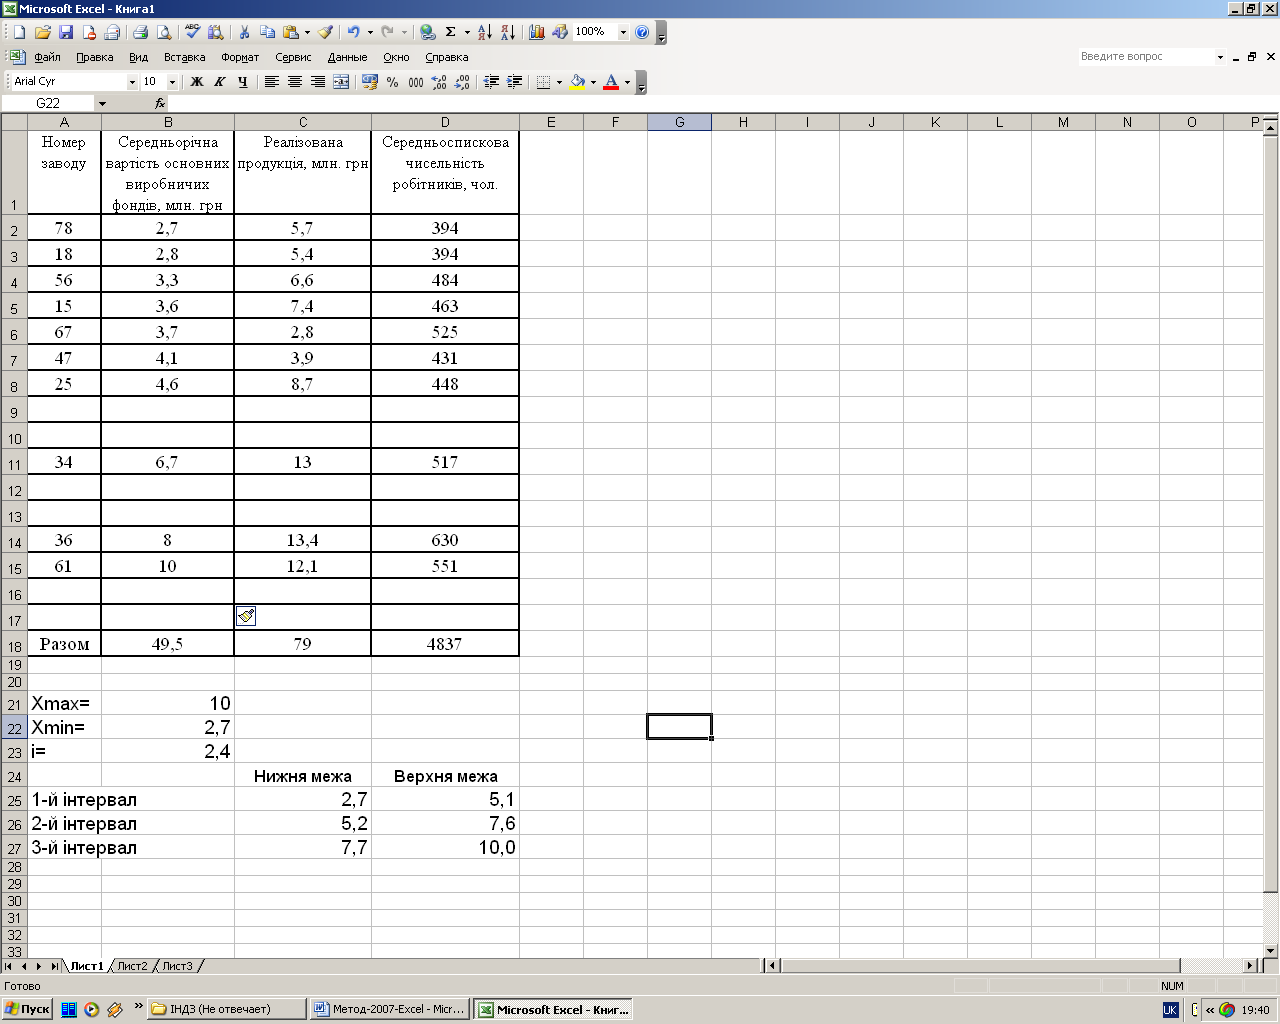Select the Разом cell in row 18
This screenshot has width=1280, height=1024.
64,643
